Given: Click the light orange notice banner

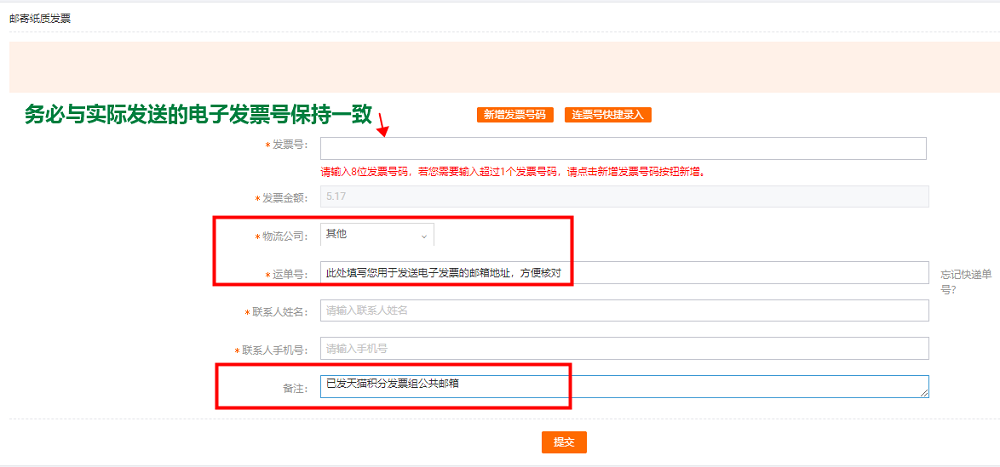Looking at the screenshot, I should (500, 67).
